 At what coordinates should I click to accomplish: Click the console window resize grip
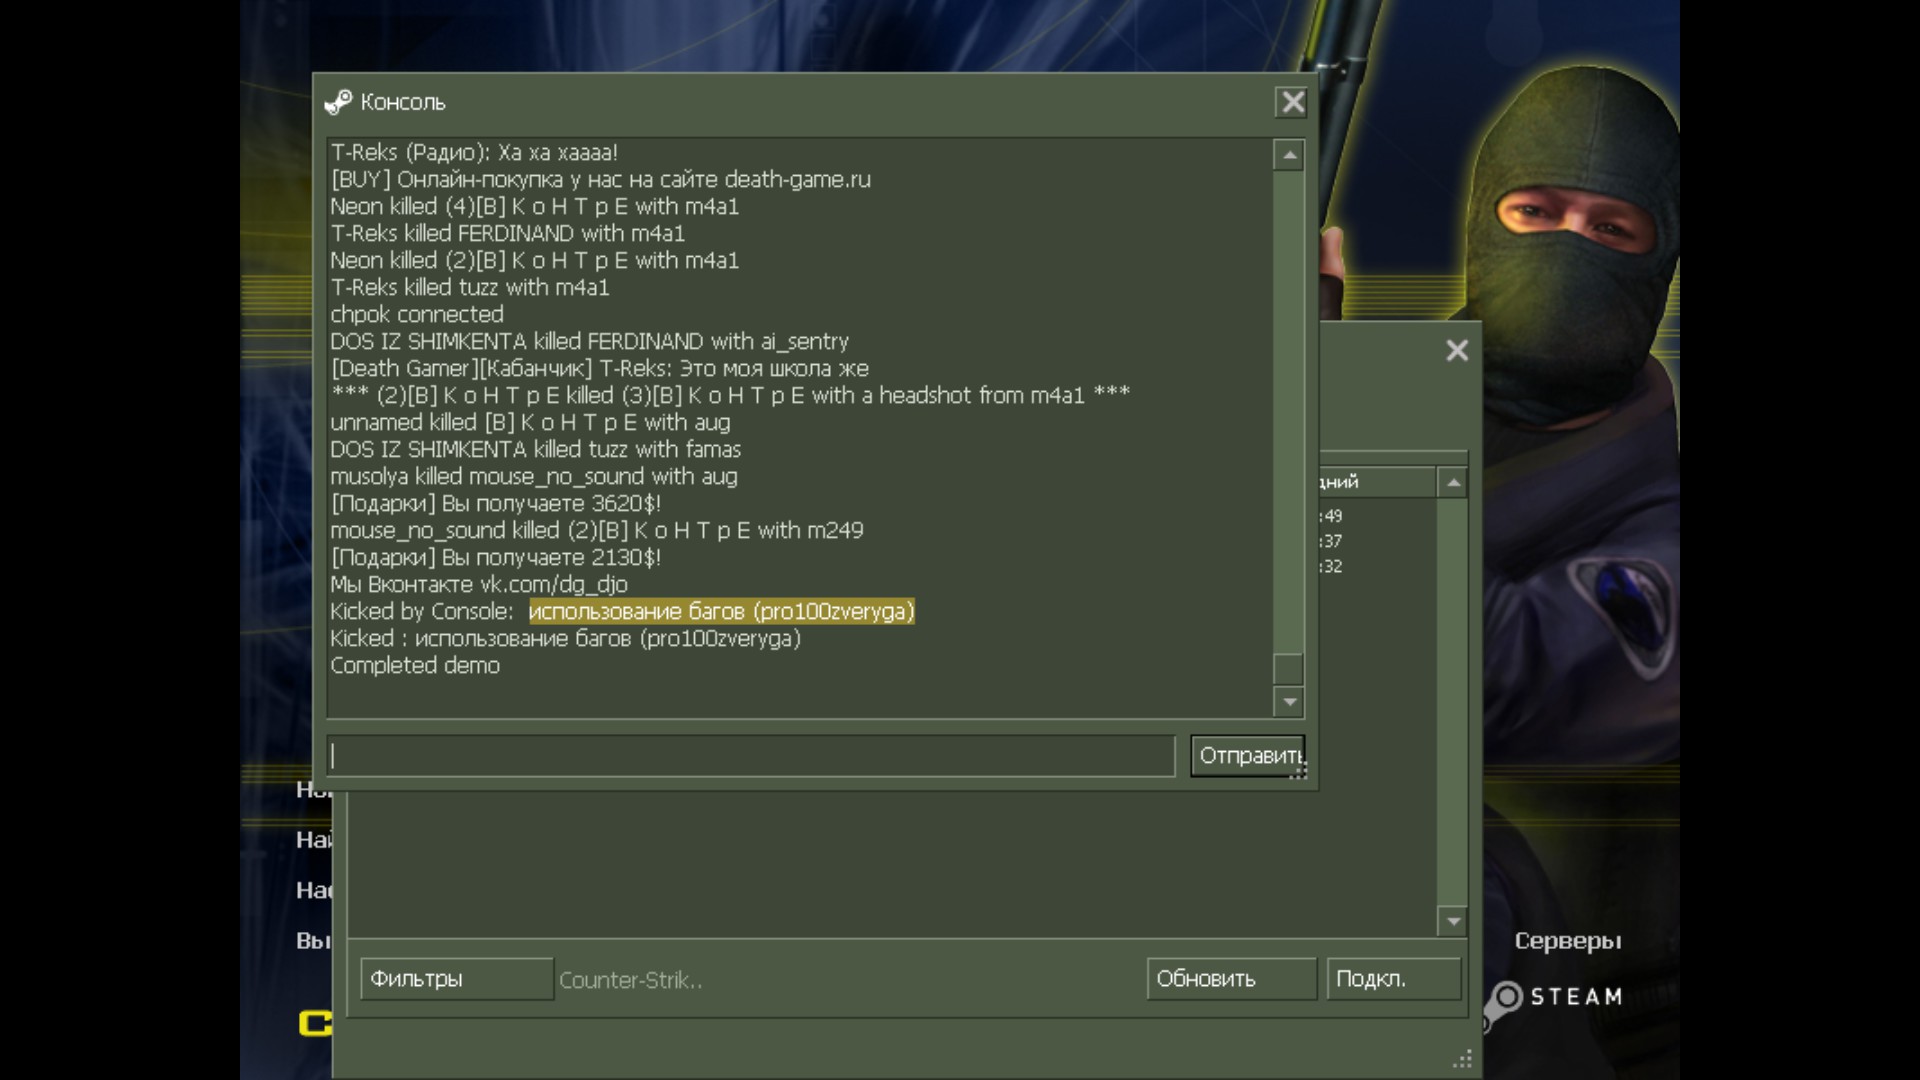click(x=1299, y=771)
